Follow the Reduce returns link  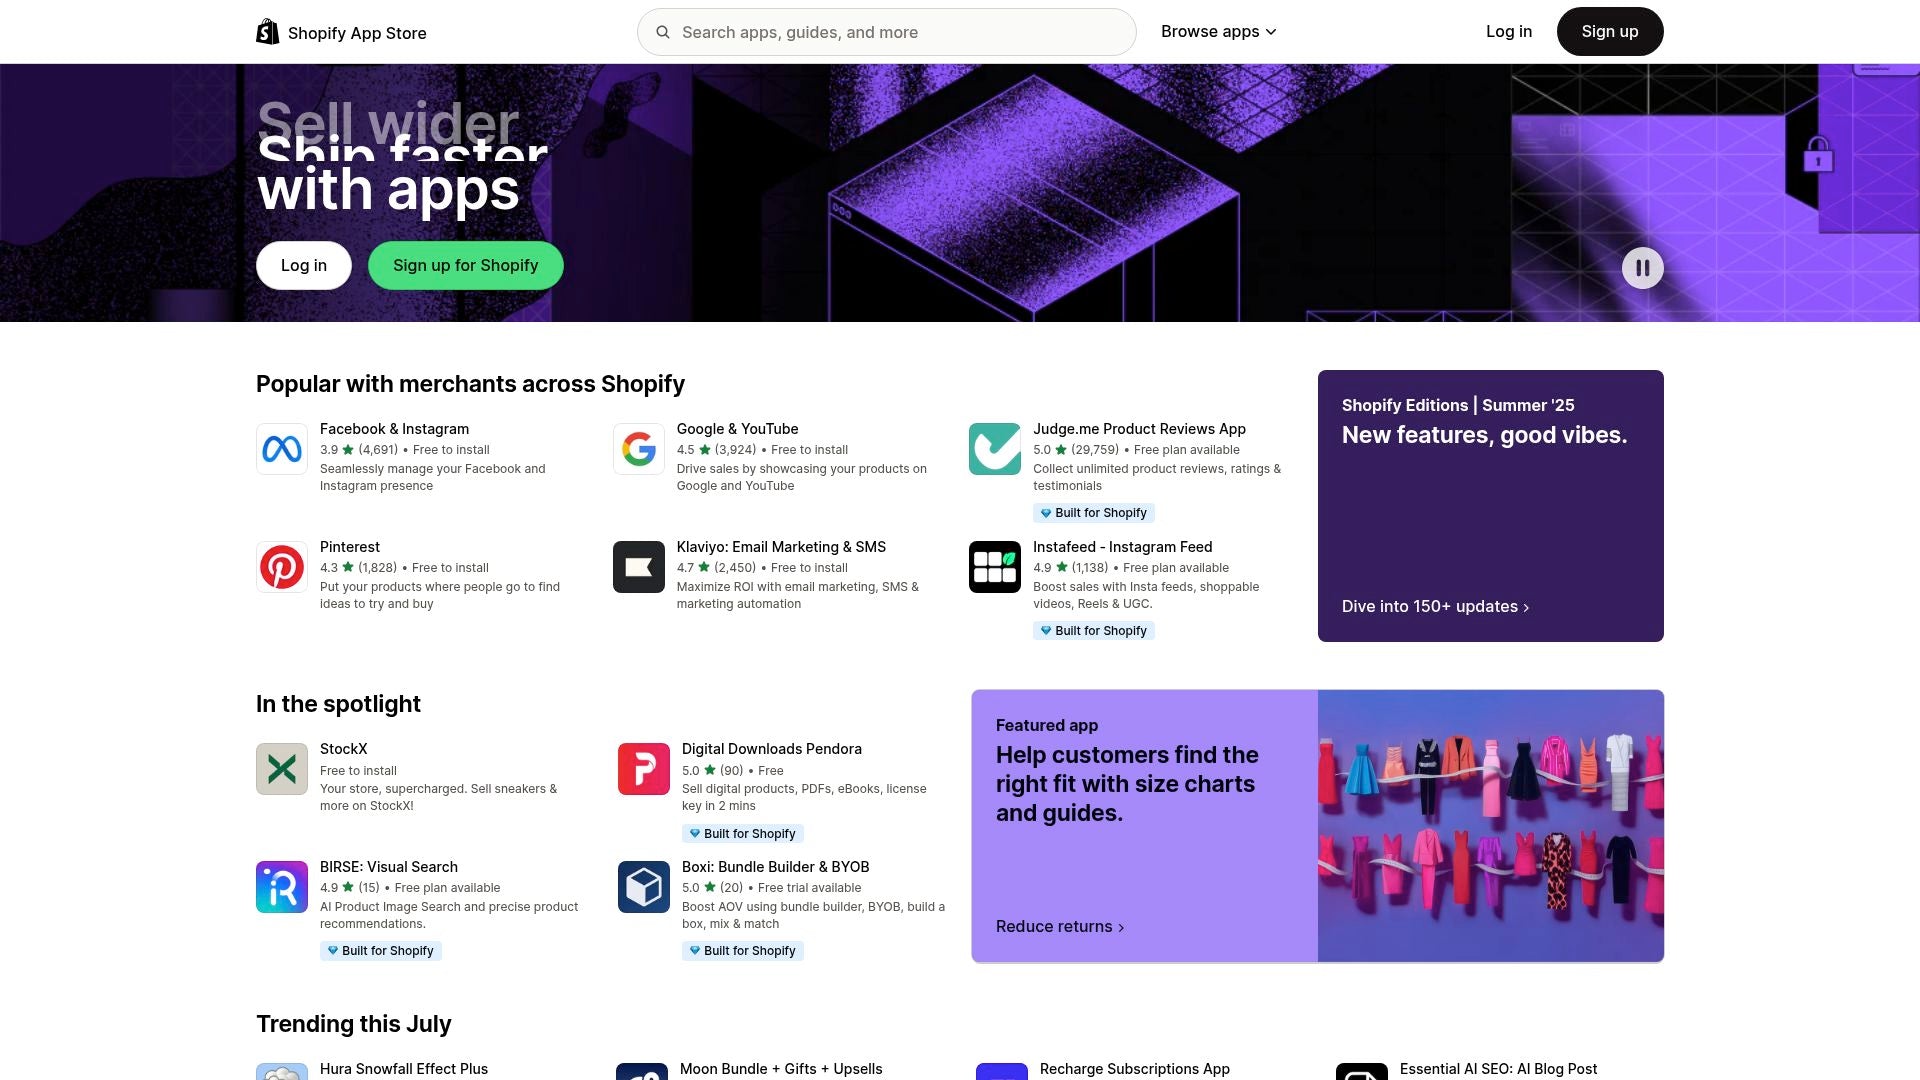pyautogui.click(x=1060, y=926)
